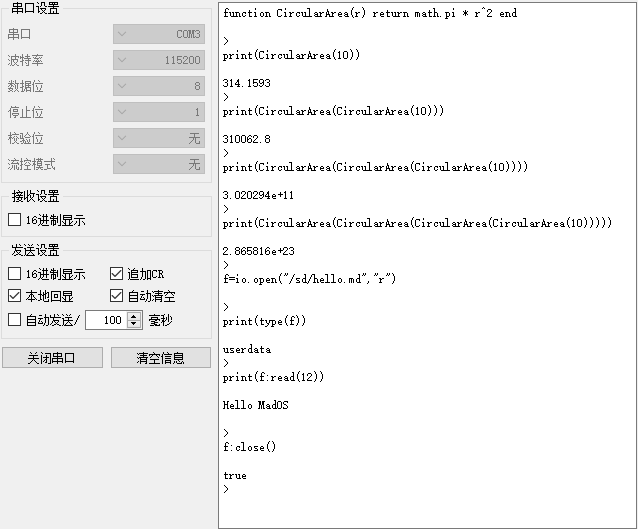
Task: Disable the 本地回显 checkbox
Action: [x=15, y=296]
